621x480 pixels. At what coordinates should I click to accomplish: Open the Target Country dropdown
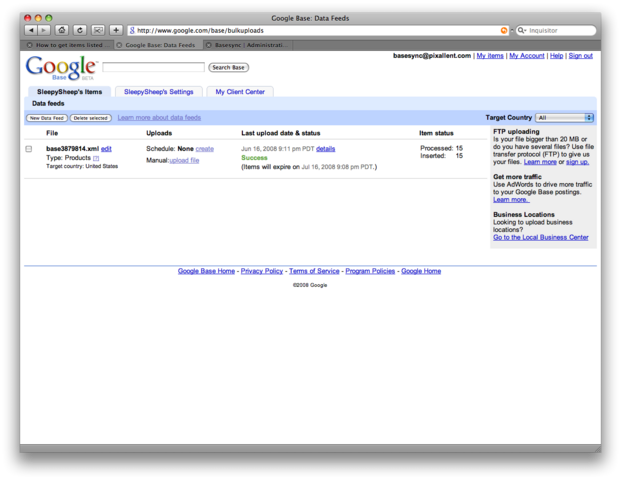tap(564, 118)
